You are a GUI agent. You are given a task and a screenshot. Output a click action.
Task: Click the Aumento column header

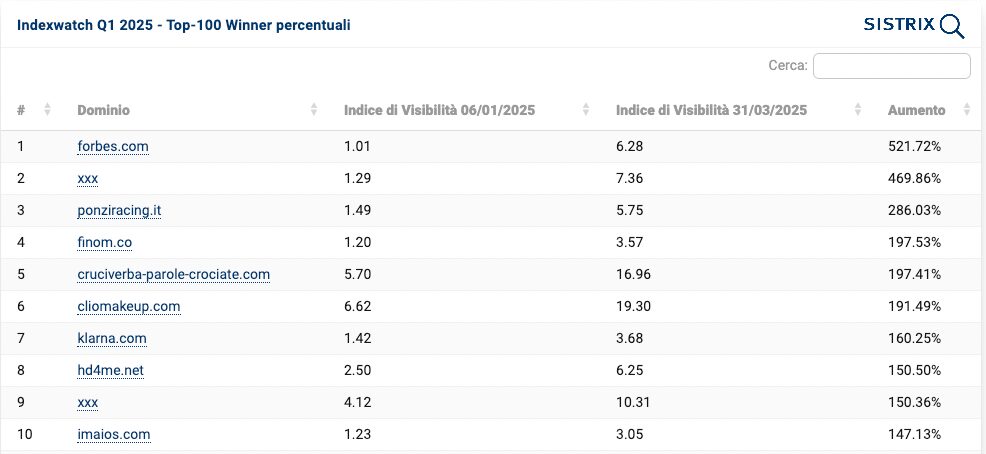pyautogui.click(x=916, y=110)
